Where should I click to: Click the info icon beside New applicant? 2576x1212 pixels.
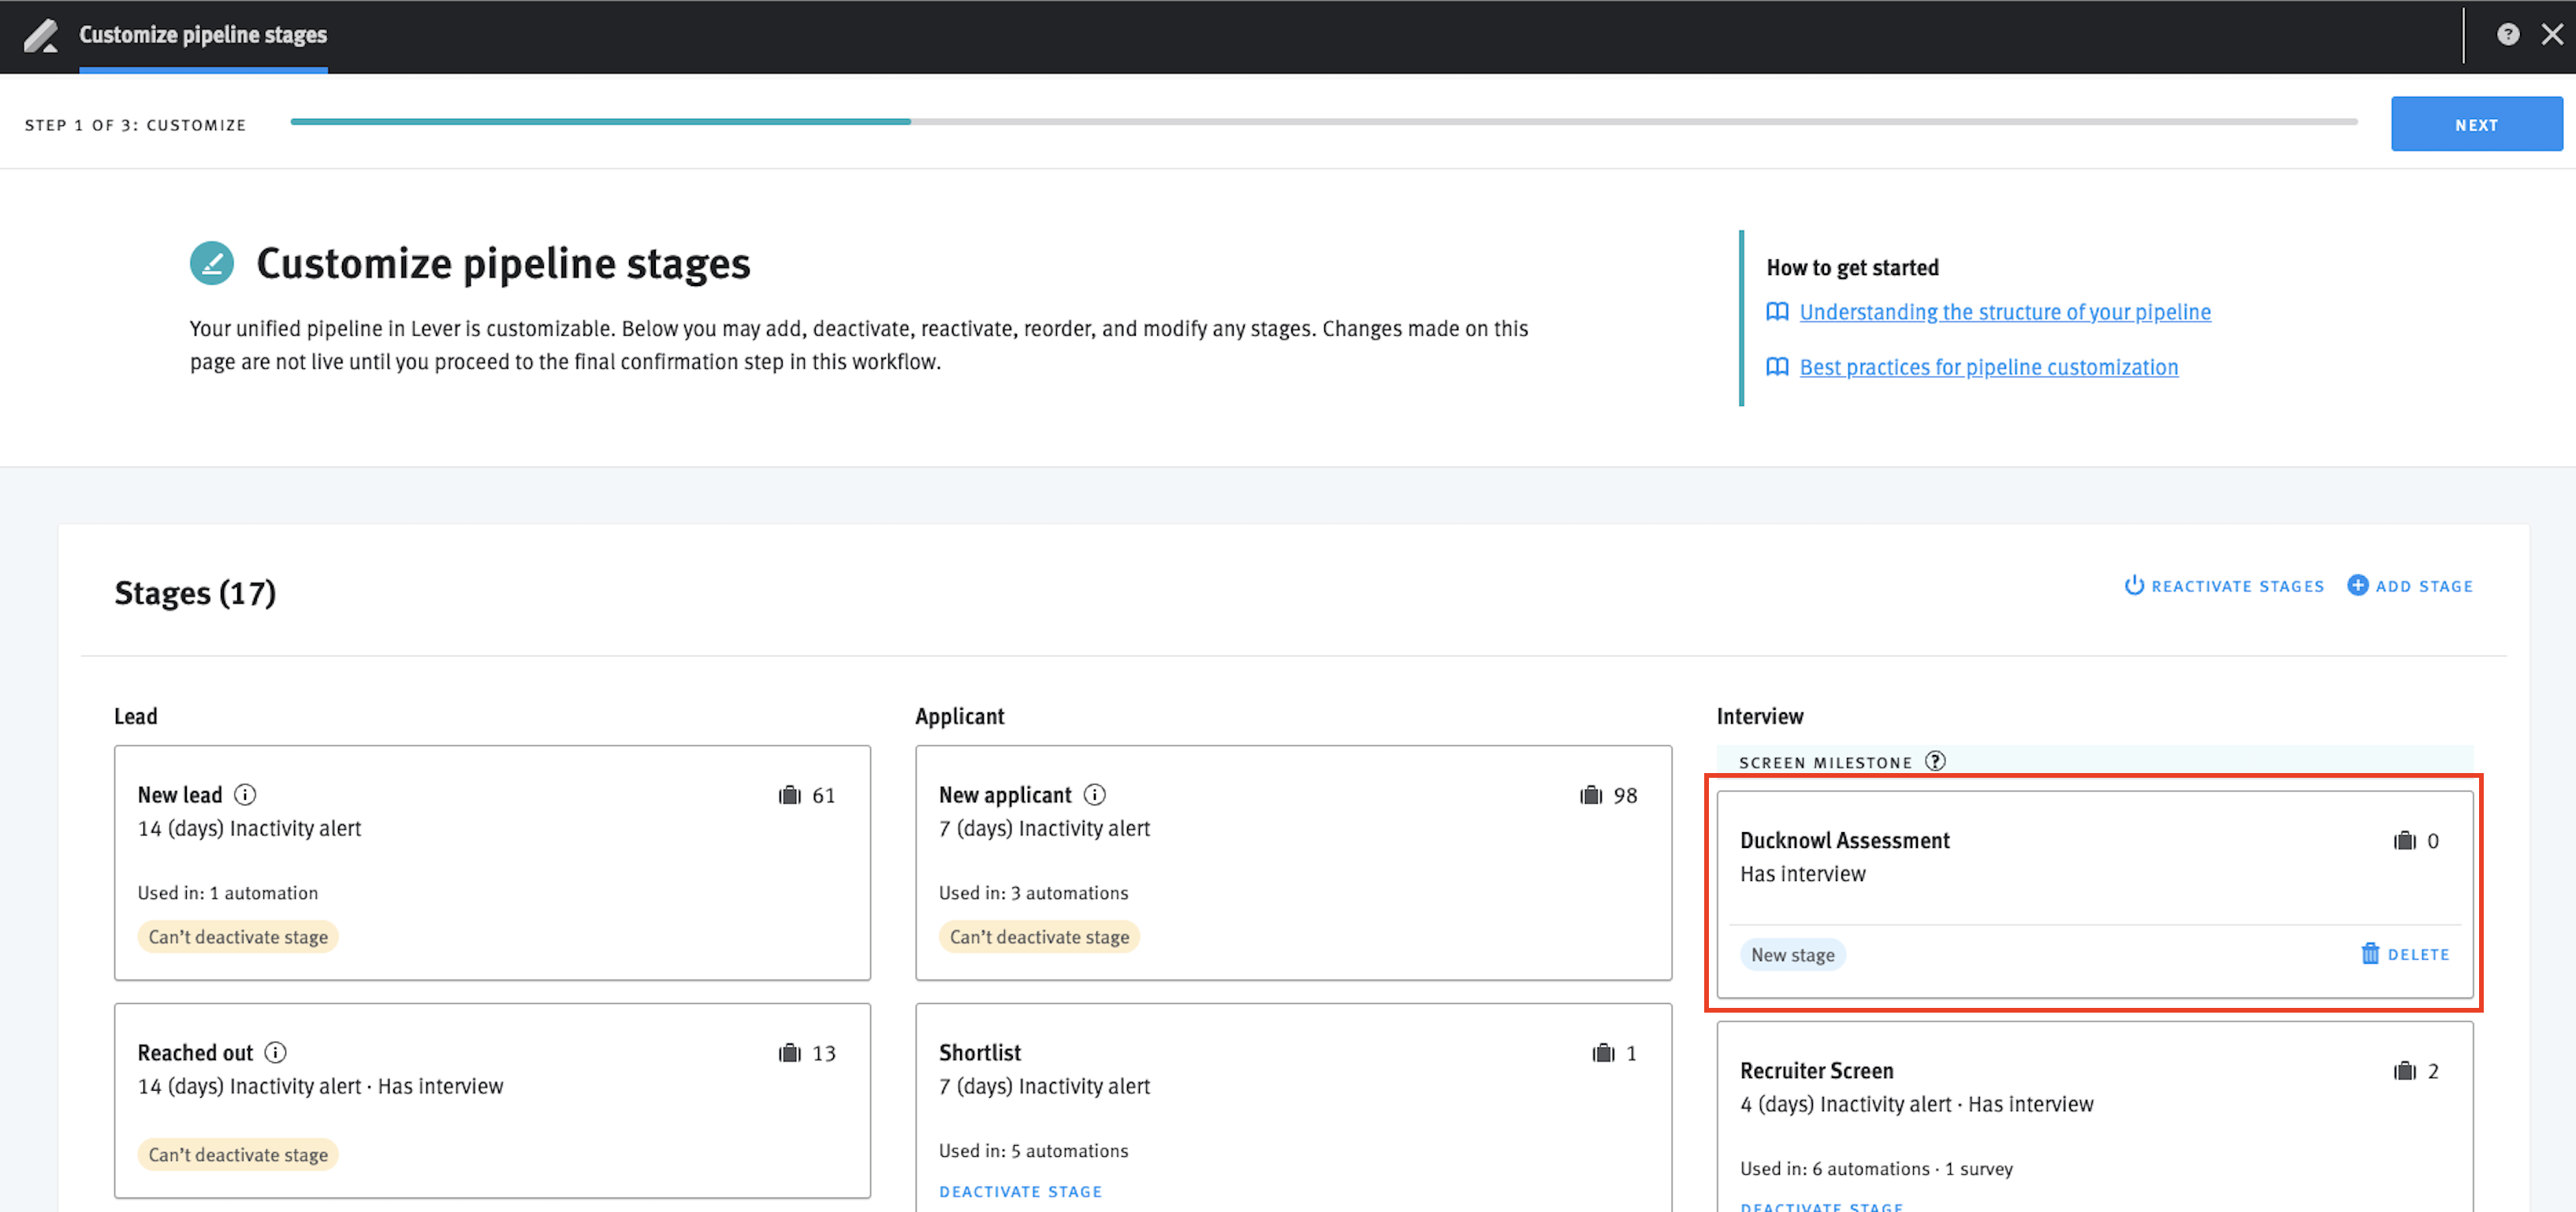1095,794
